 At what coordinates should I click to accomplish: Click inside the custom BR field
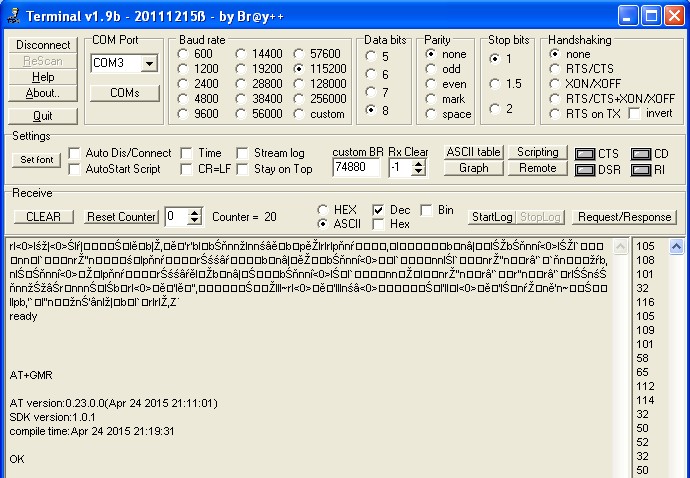coord(355,168)
